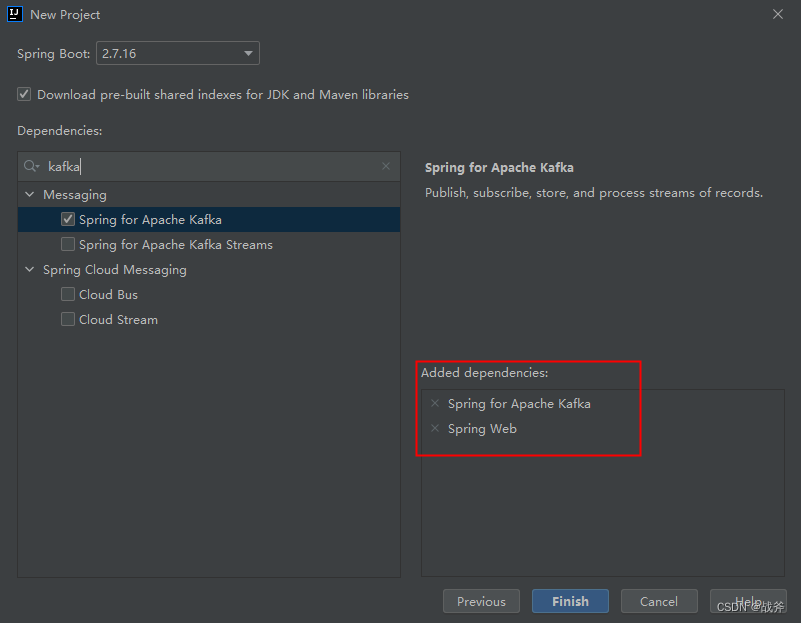Select the Messaging category label
The height and width of the screenshot is (623, 801).
(75, 195)
